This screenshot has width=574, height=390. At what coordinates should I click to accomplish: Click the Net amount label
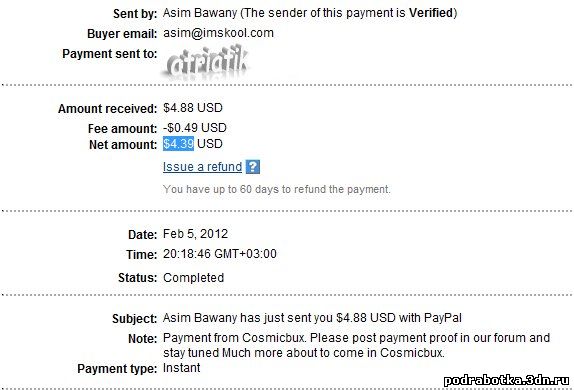coord(123,145)
